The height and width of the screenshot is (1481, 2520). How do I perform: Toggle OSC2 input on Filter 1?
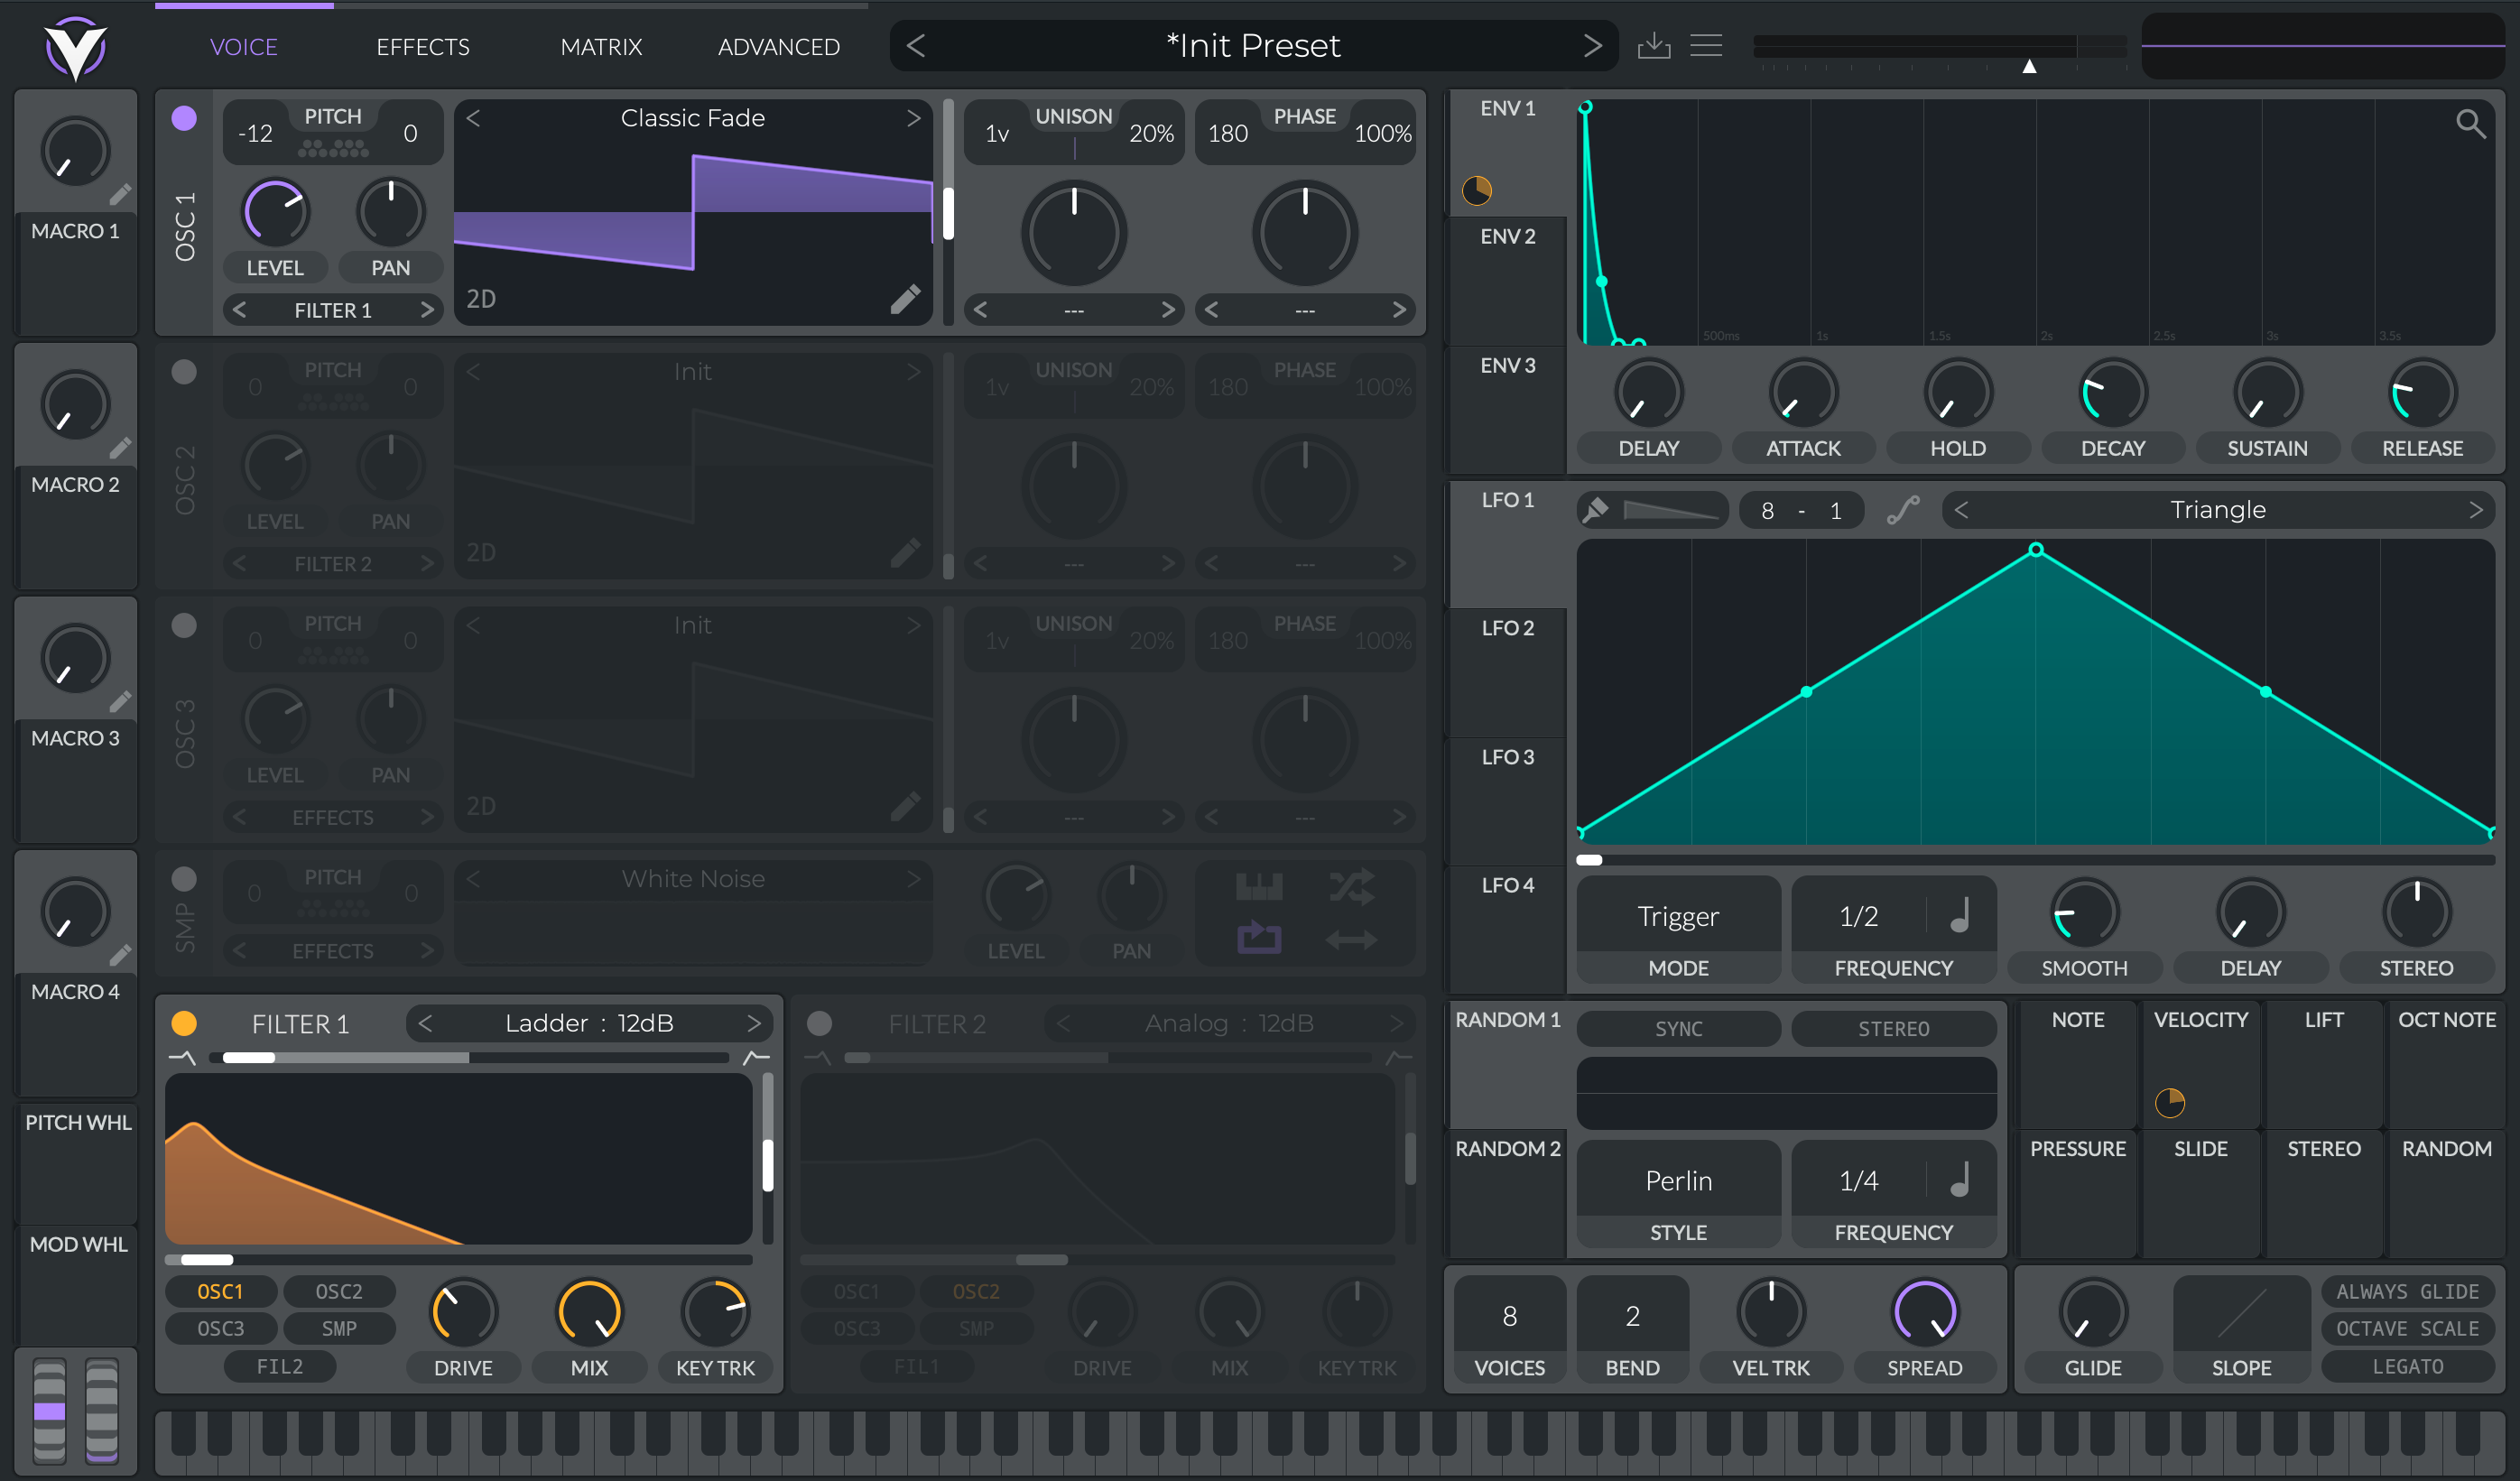click(339, 1291)
